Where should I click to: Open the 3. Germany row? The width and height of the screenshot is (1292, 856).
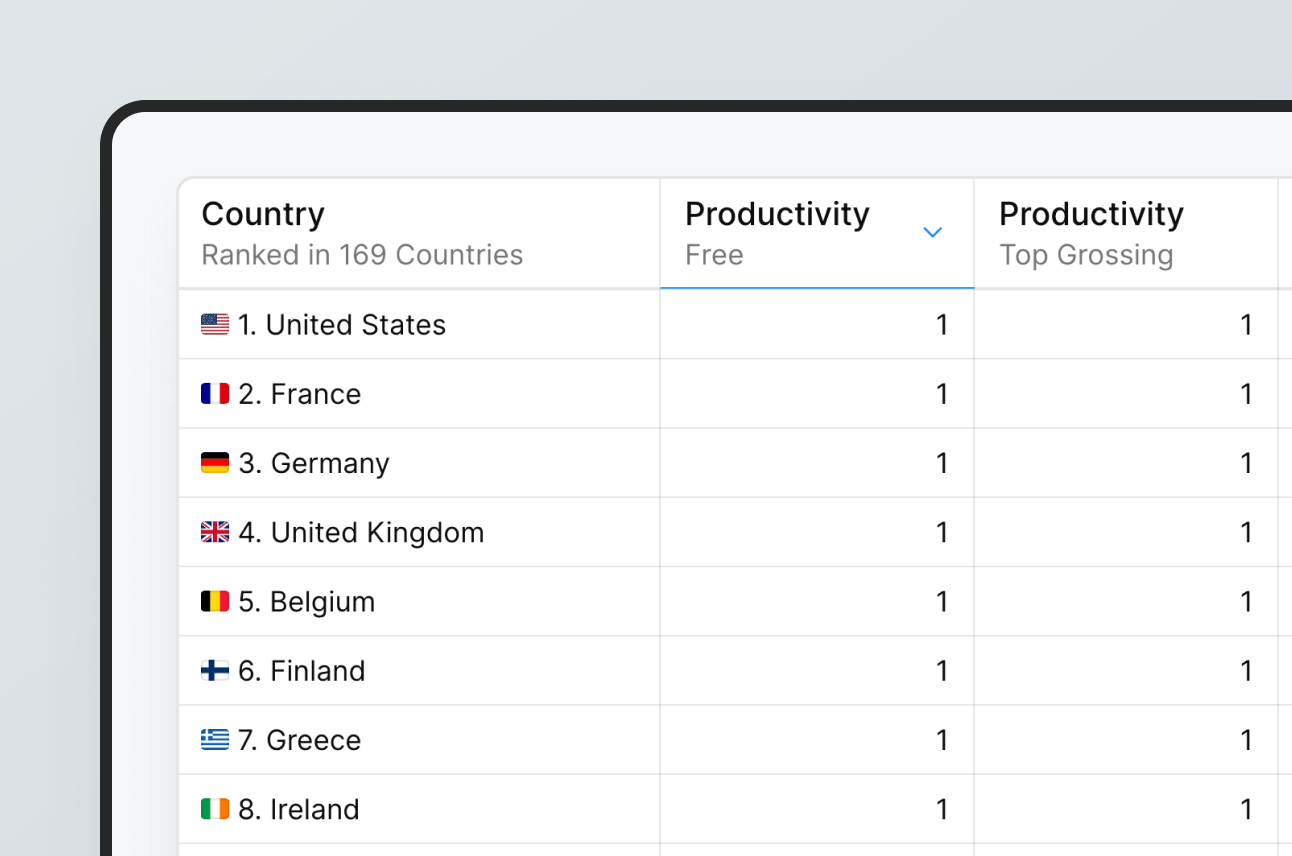pyautogui.click(x=329, y=463)
